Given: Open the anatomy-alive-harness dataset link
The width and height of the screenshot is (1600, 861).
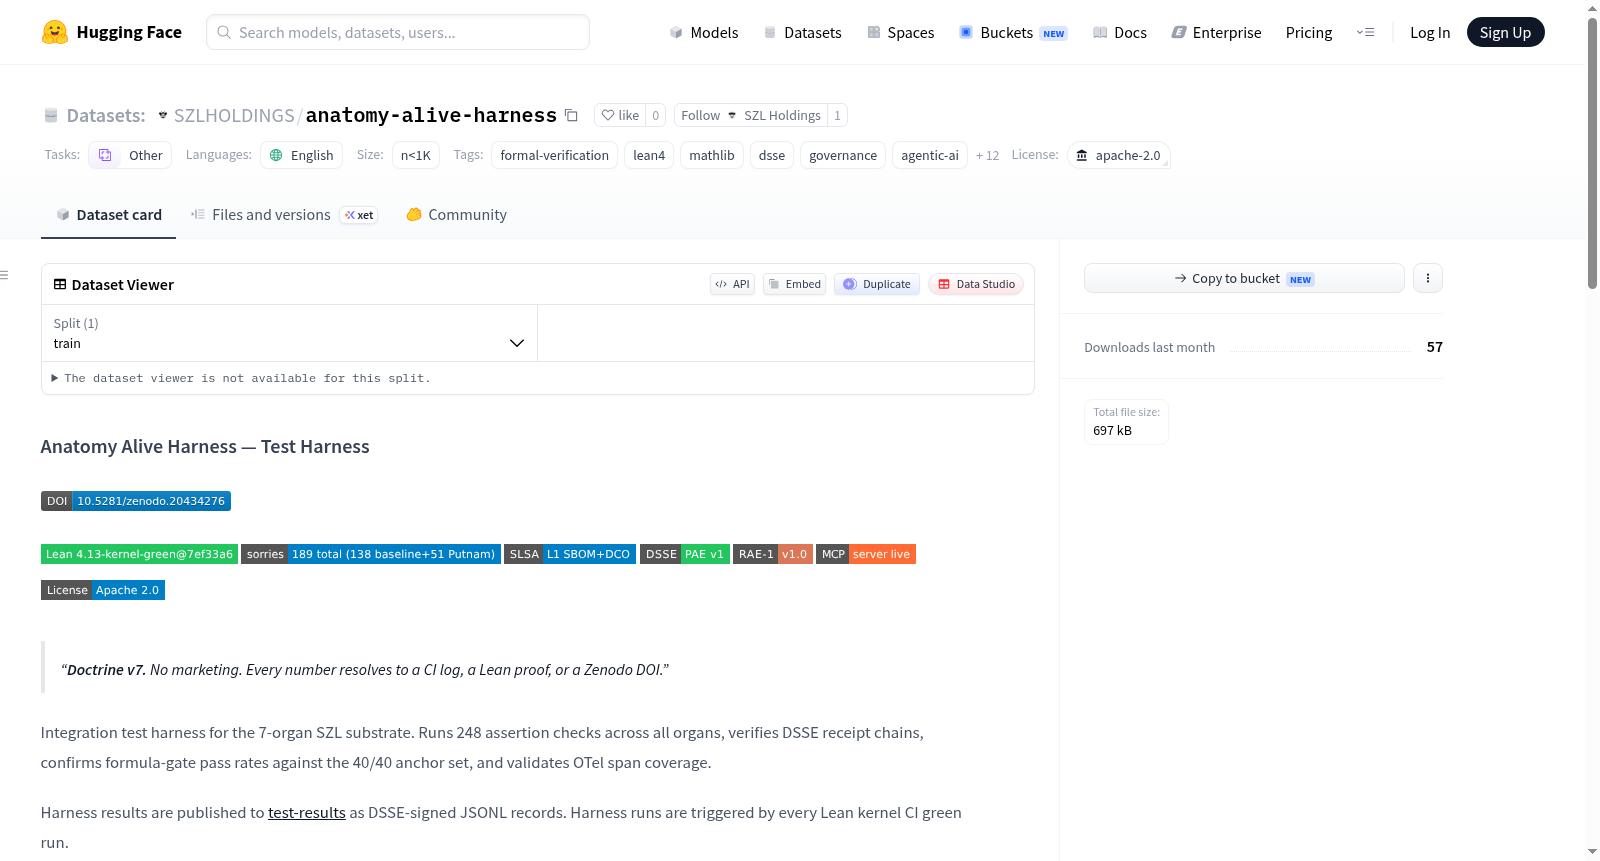Looking at the screenshot, I should [431, 115].
